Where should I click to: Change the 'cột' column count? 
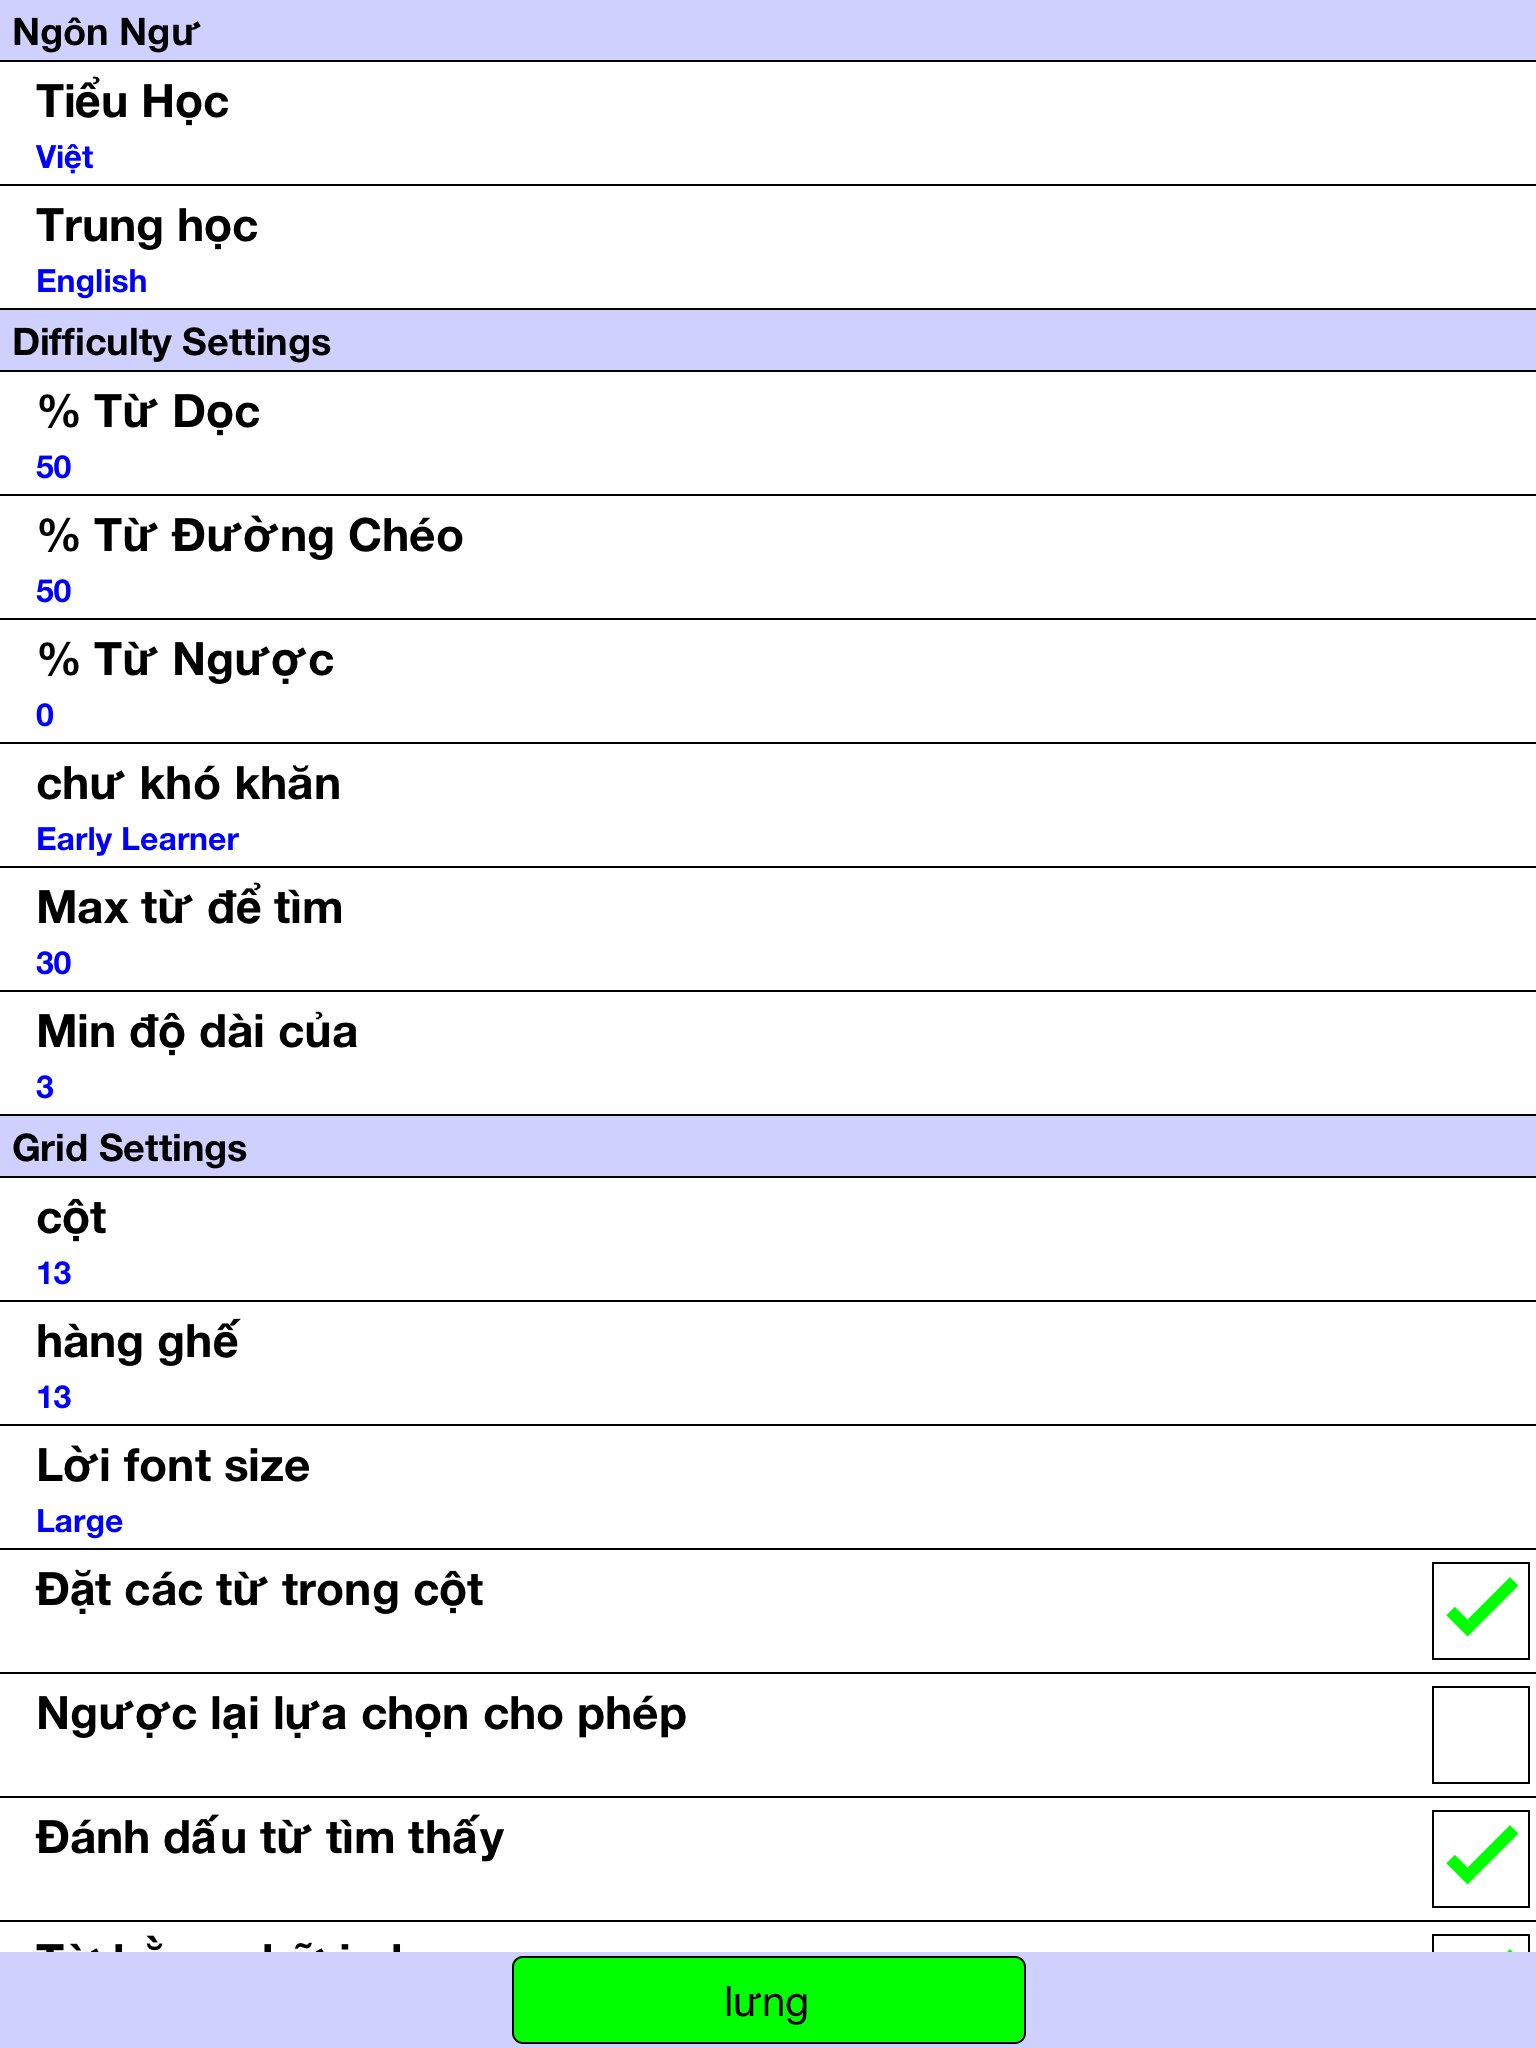click(768, 1239)
